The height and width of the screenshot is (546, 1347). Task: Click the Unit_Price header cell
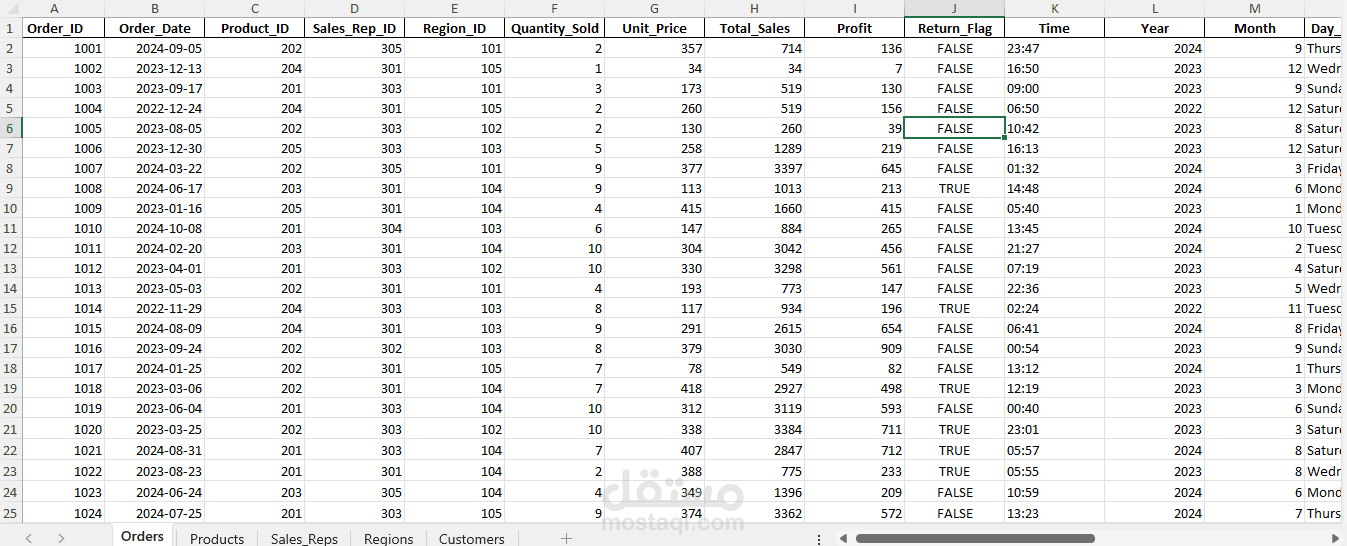(x=655, y=28)
